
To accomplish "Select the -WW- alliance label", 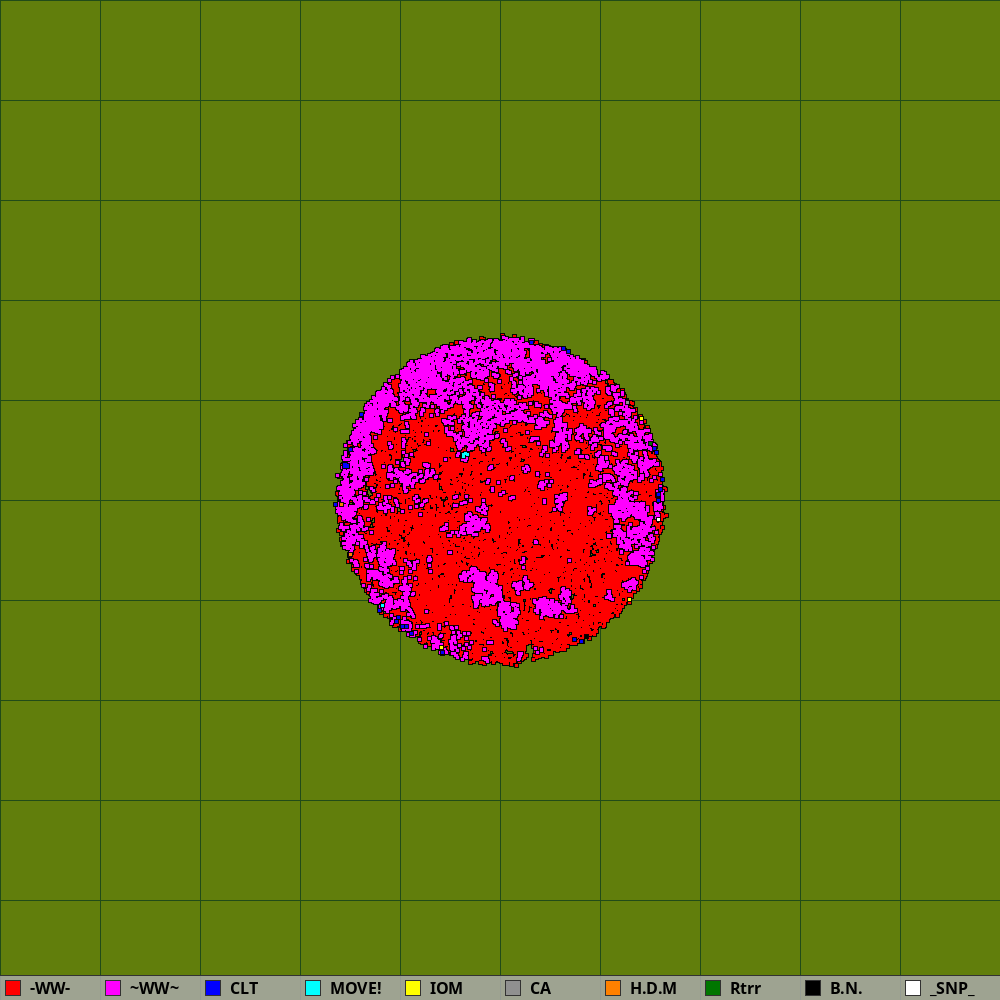I will [x=50, y=988].
